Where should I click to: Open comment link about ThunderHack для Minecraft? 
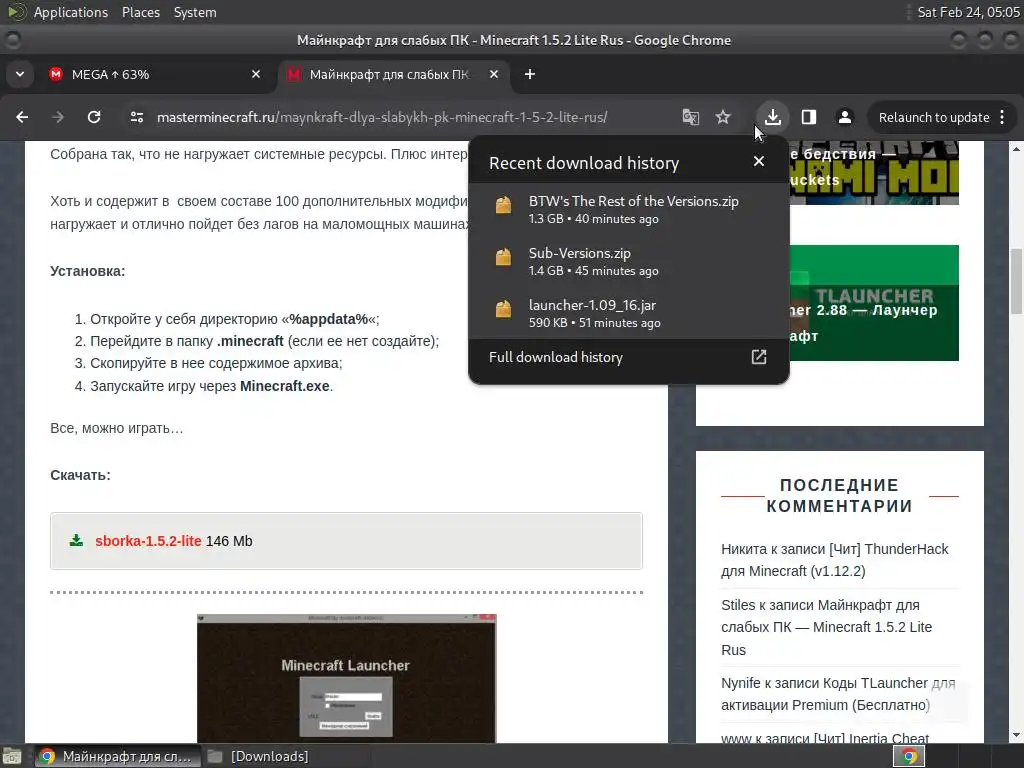pos(835,560)
